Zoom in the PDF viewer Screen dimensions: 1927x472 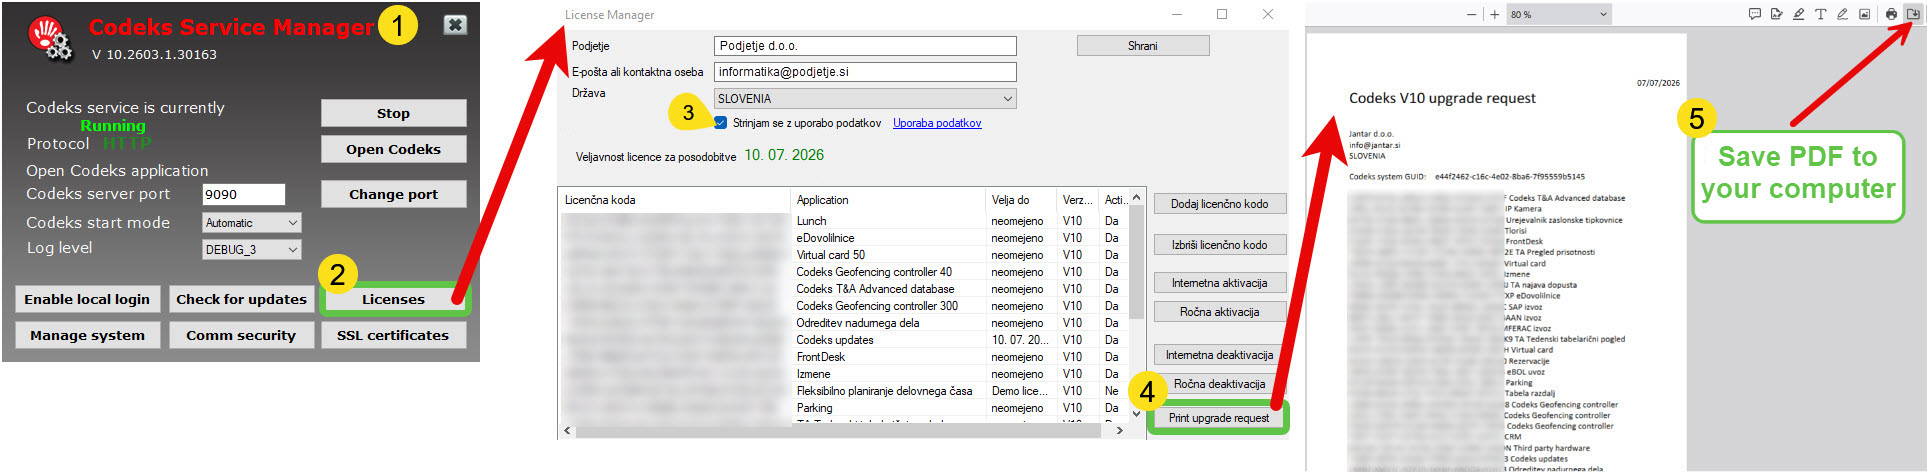click(x=1494, y=14)
